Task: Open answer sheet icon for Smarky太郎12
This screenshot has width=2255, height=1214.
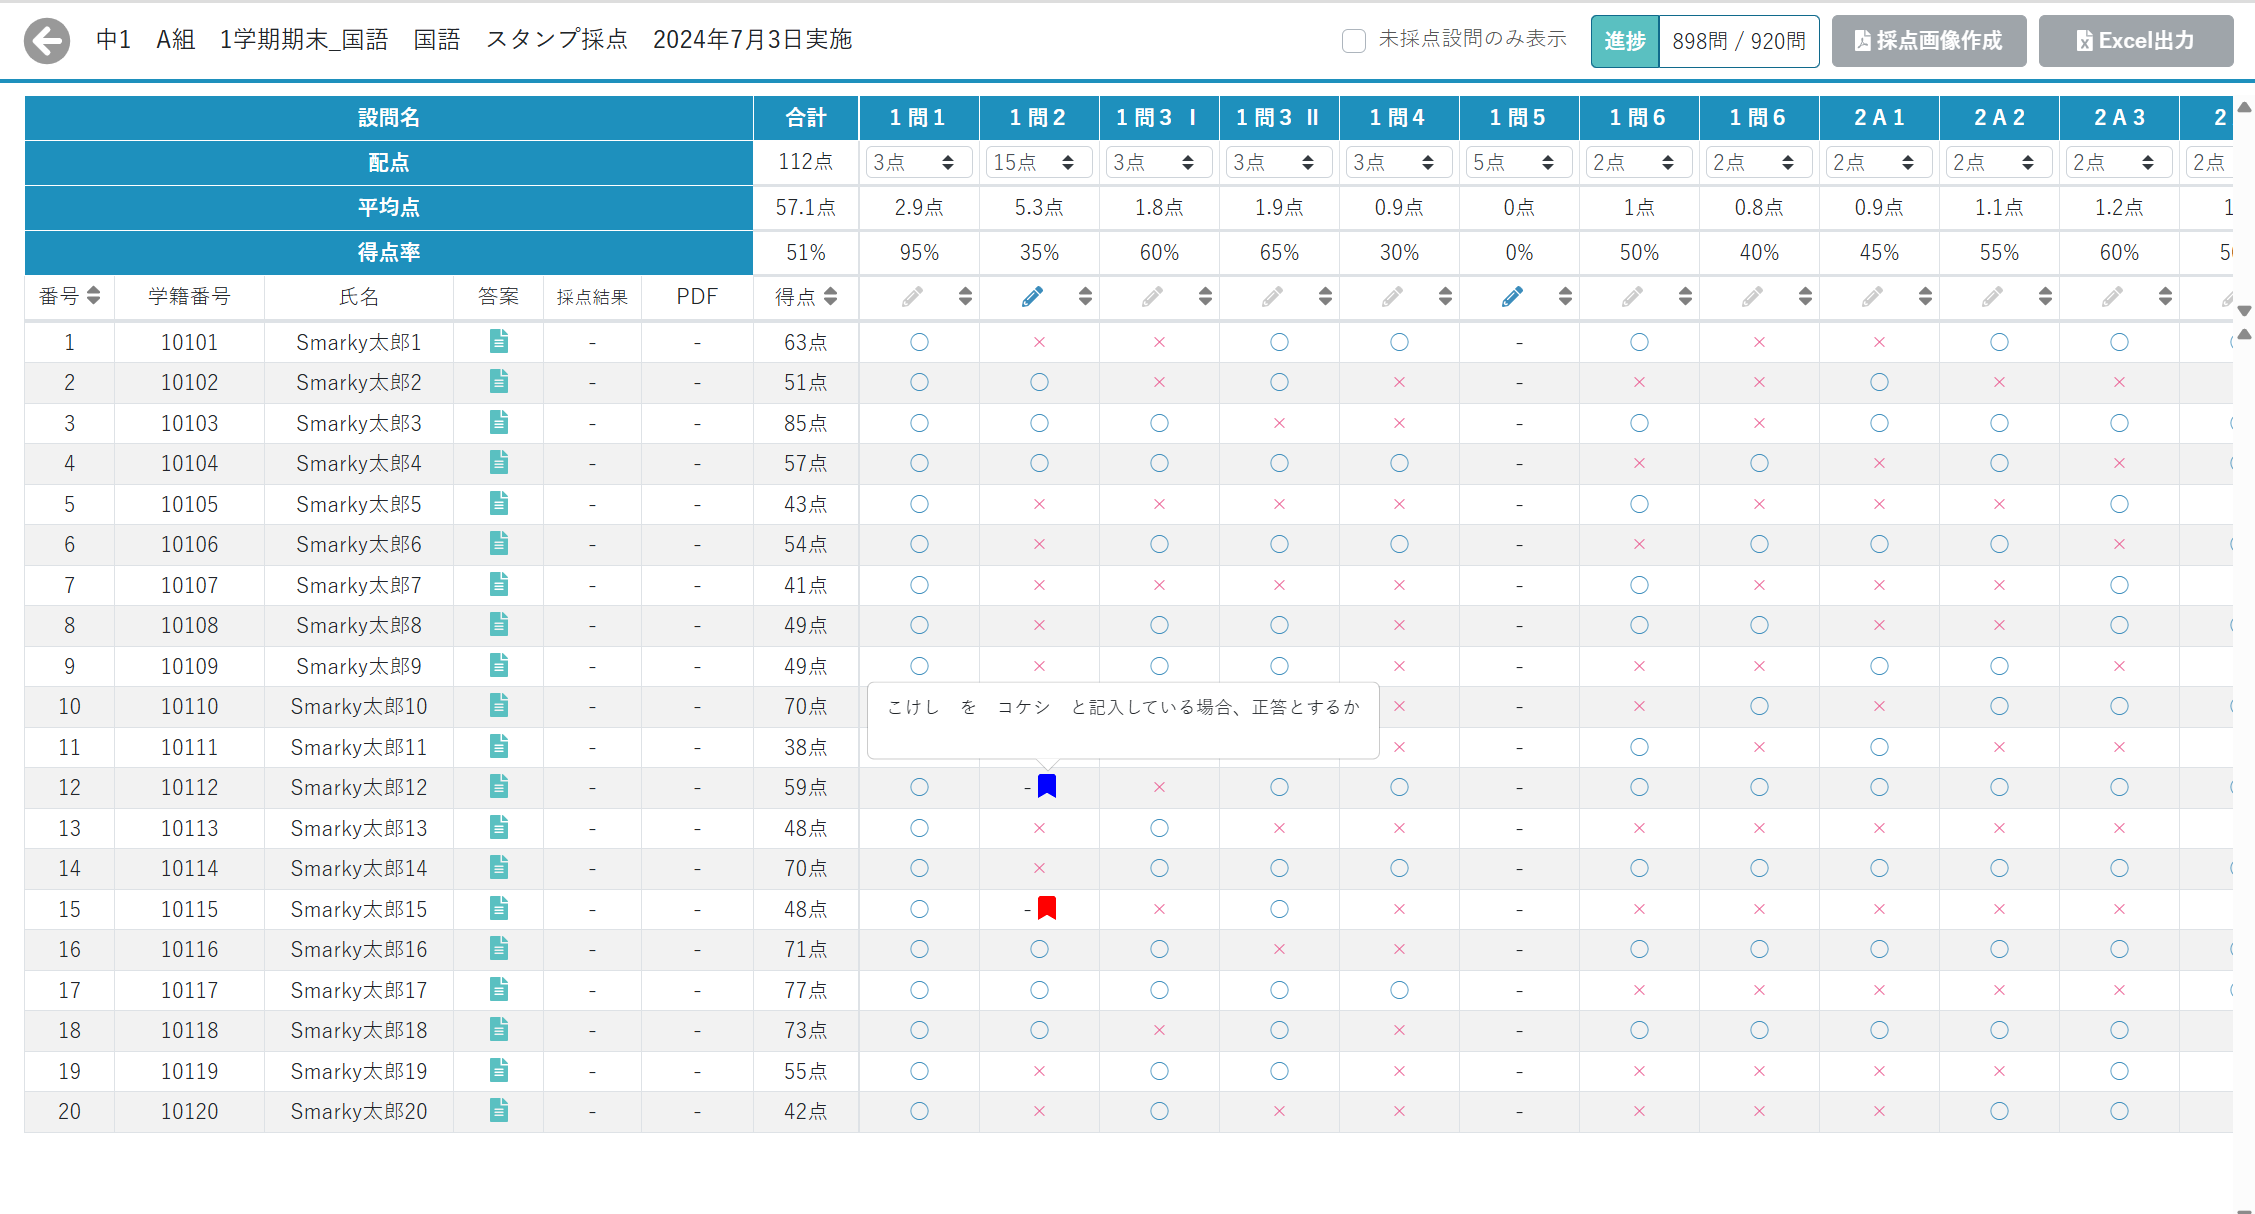Action: (498, 787)
